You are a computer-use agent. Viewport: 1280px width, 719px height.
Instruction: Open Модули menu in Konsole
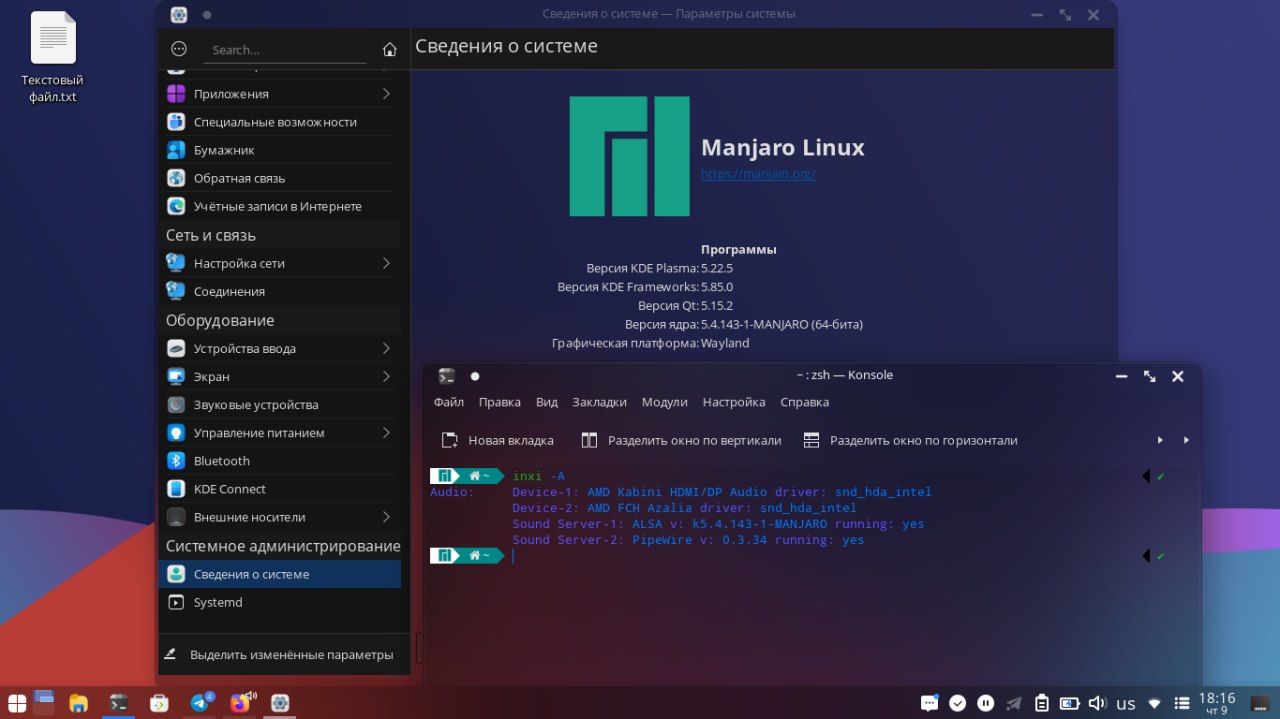click(665, 402)
